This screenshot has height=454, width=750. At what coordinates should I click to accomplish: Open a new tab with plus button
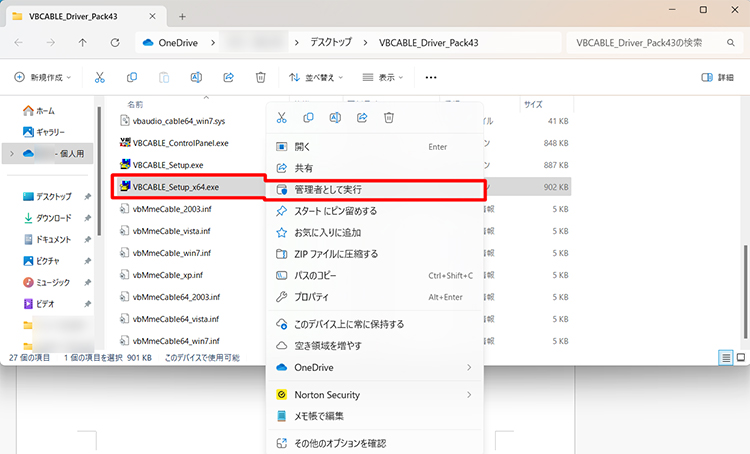point(182,17)
